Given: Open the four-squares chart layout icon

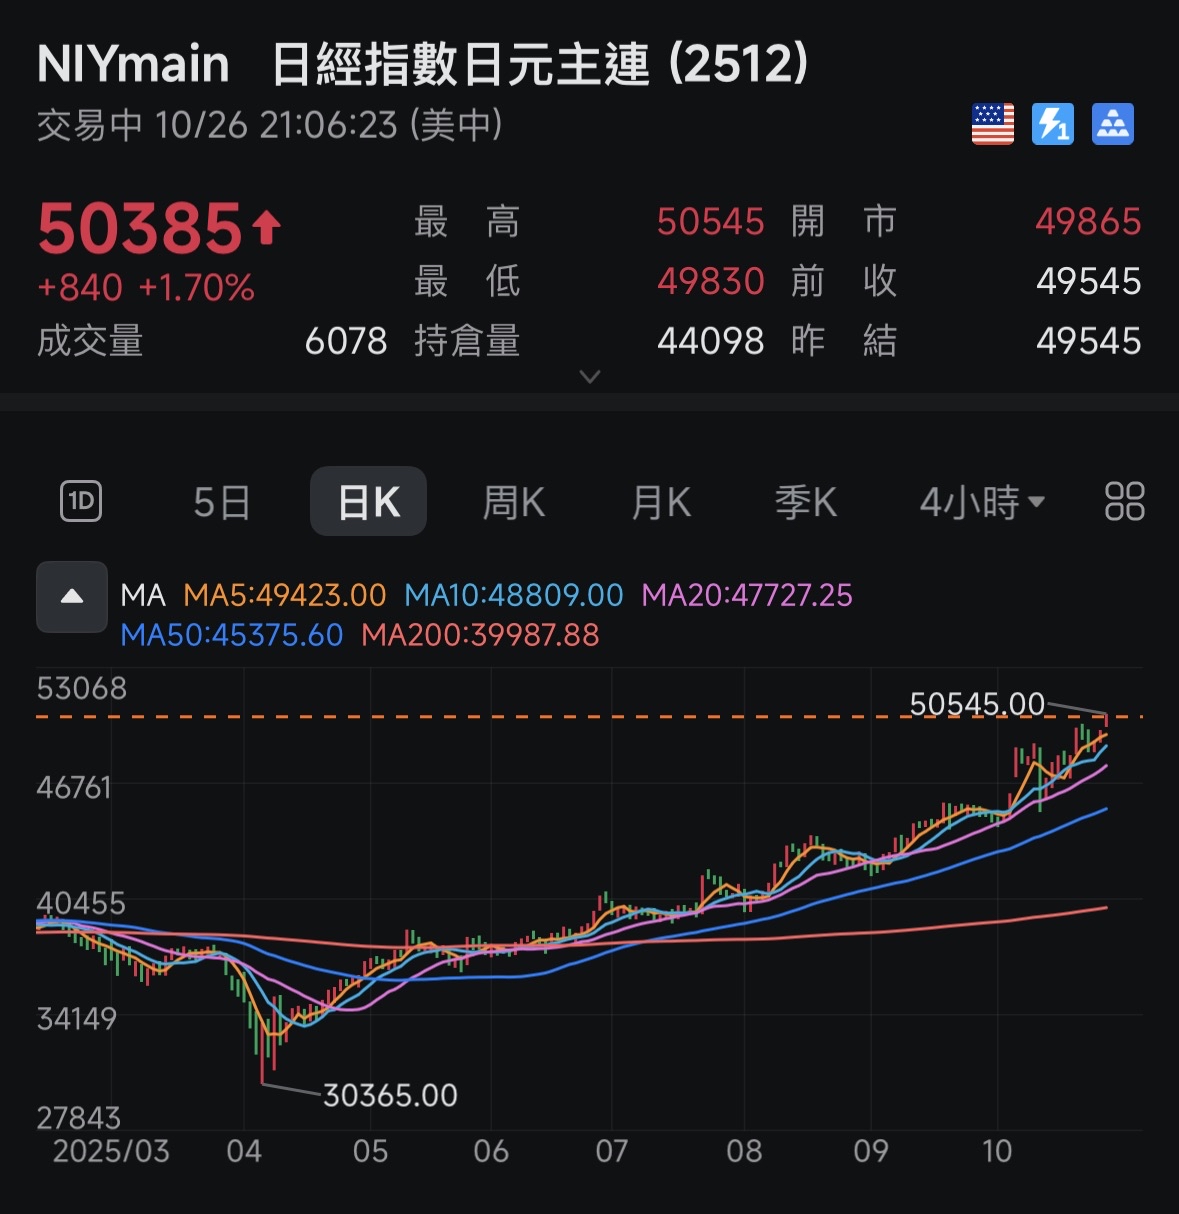Looking at the screenshot, I should coord(1124,501).
